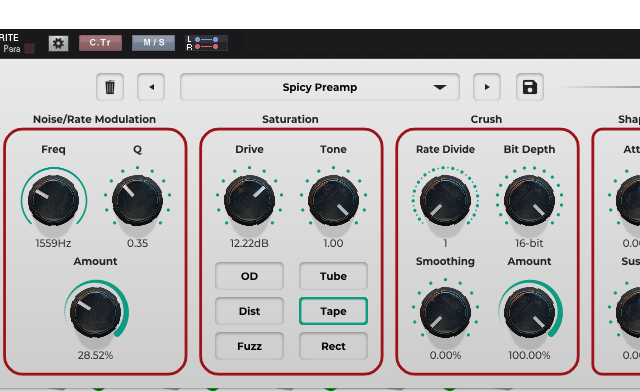Go to next preset with right arrow
This screenshot has height=392, width=640.
(487, 87)
